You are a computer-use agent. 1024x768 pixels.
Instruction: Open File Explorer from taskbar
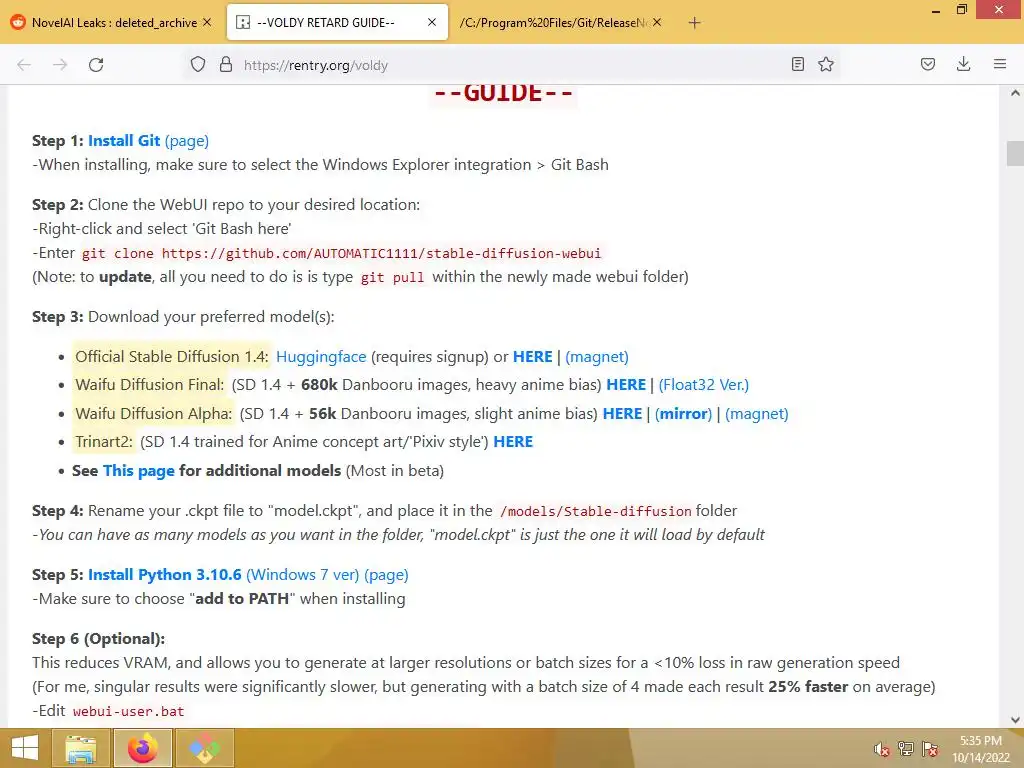pyautogui.click(x=81, y=748)
